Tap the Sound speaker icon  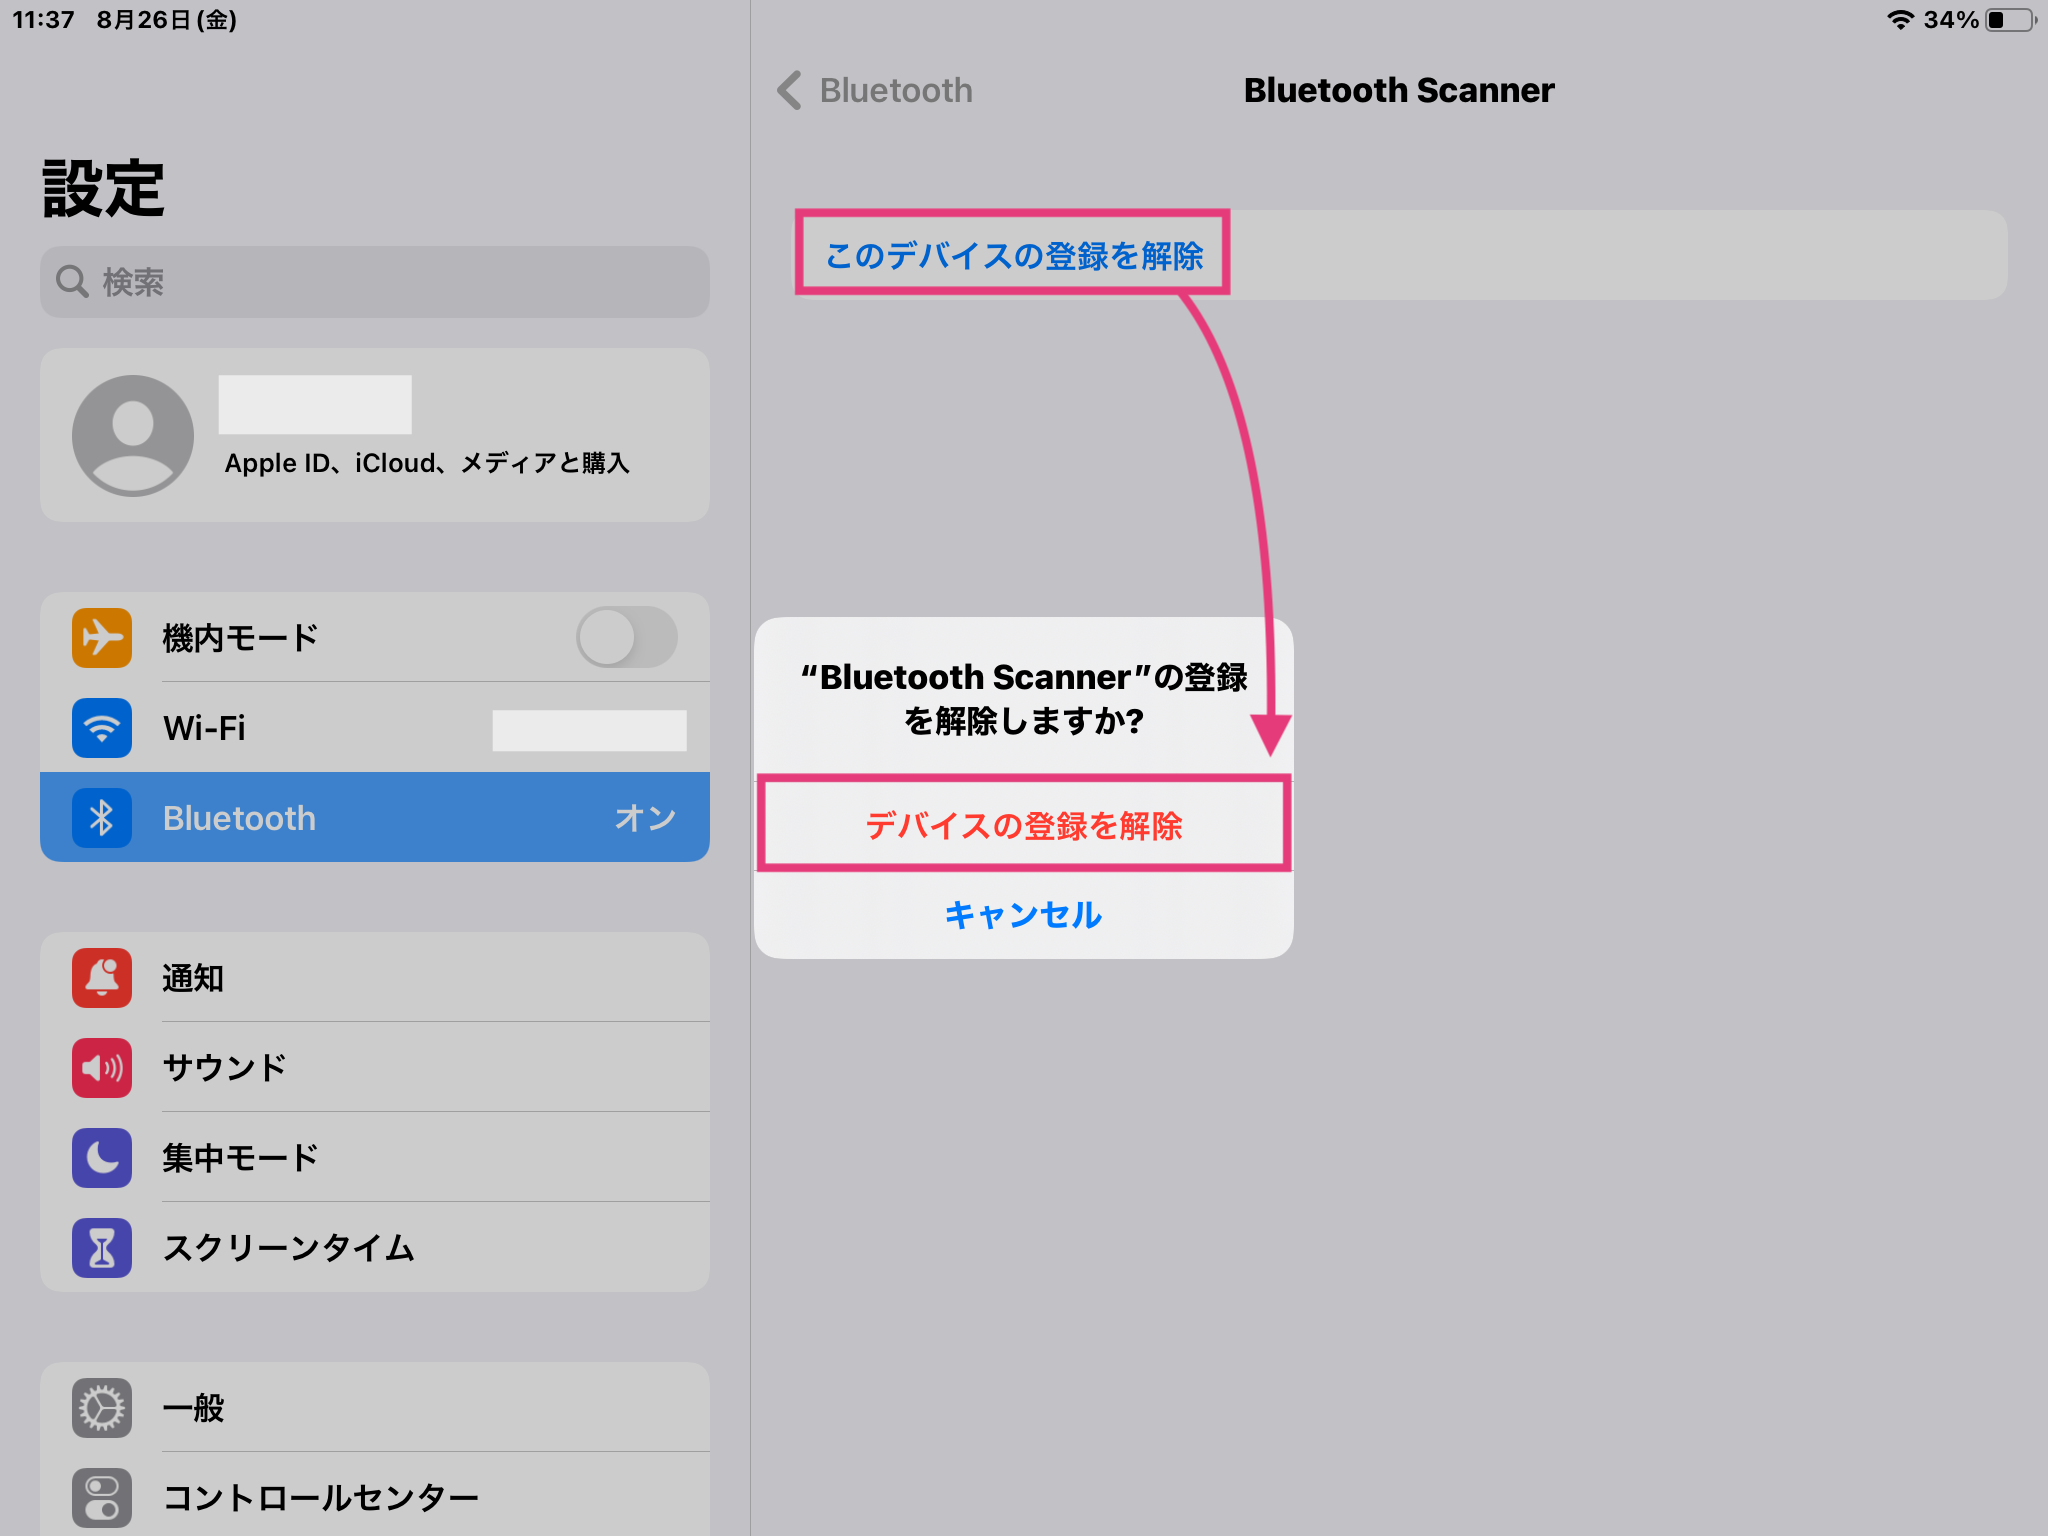click(x=102, y=1068)
